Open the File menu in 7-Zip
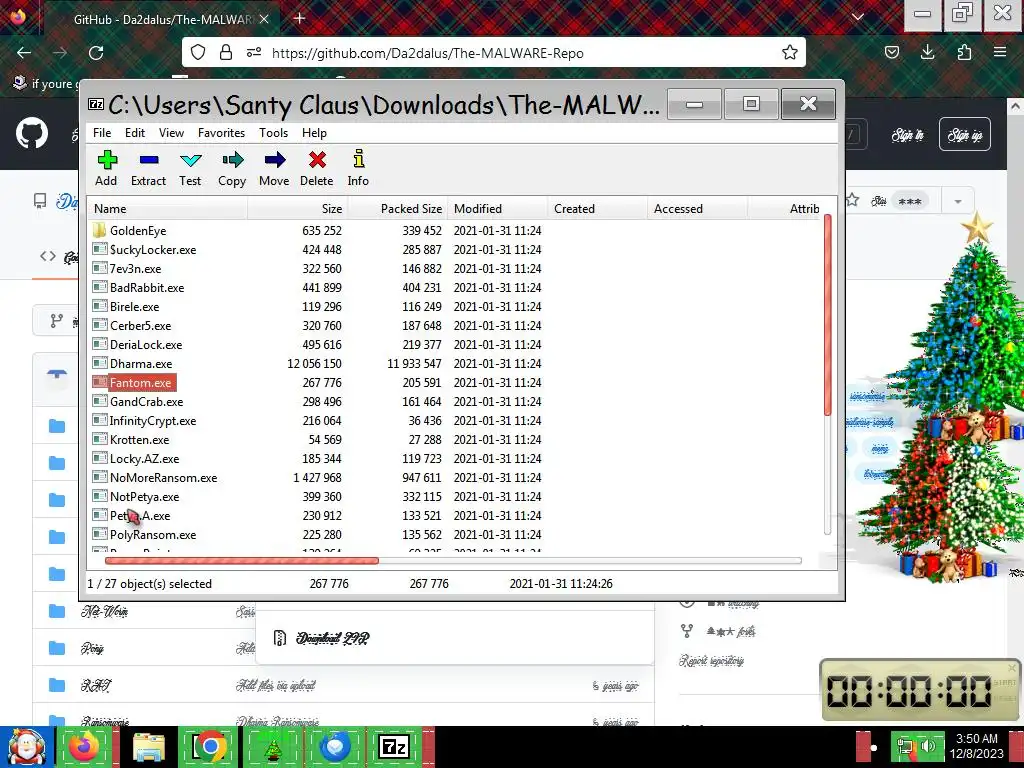Image resolution: width=1024 pixels, height=768 pixels. pyautogui.click(x=102, y=133)
